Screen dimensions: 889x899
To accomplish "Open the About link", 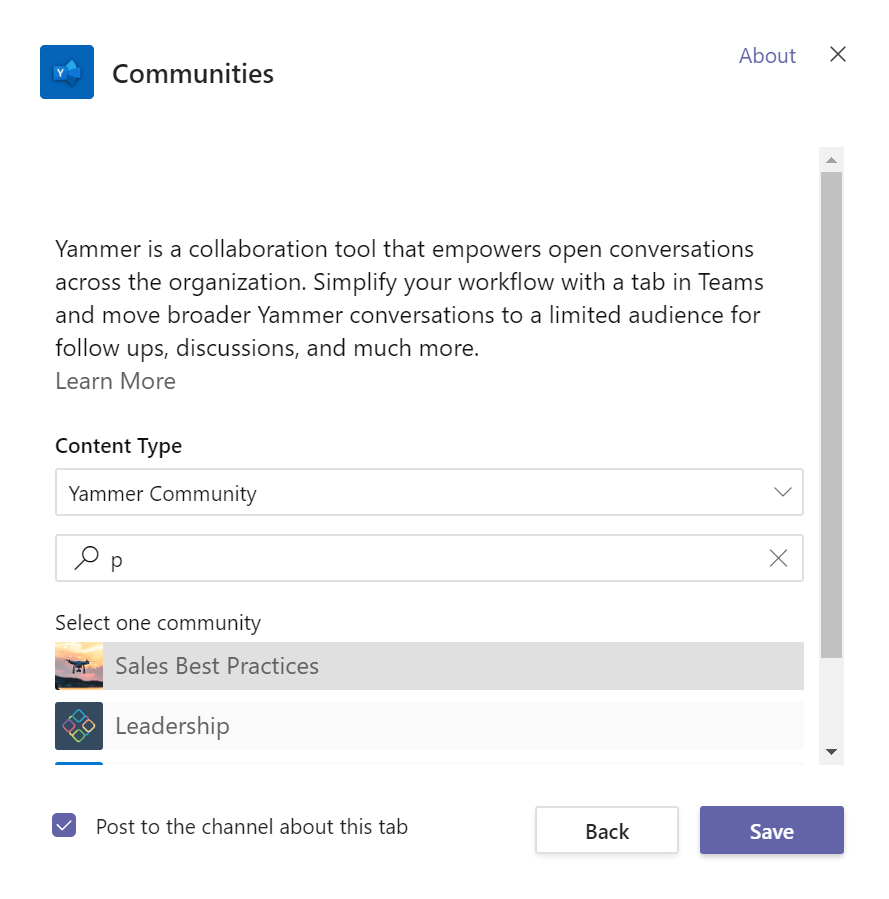I will pyautogui.click(x=767, y=56).
